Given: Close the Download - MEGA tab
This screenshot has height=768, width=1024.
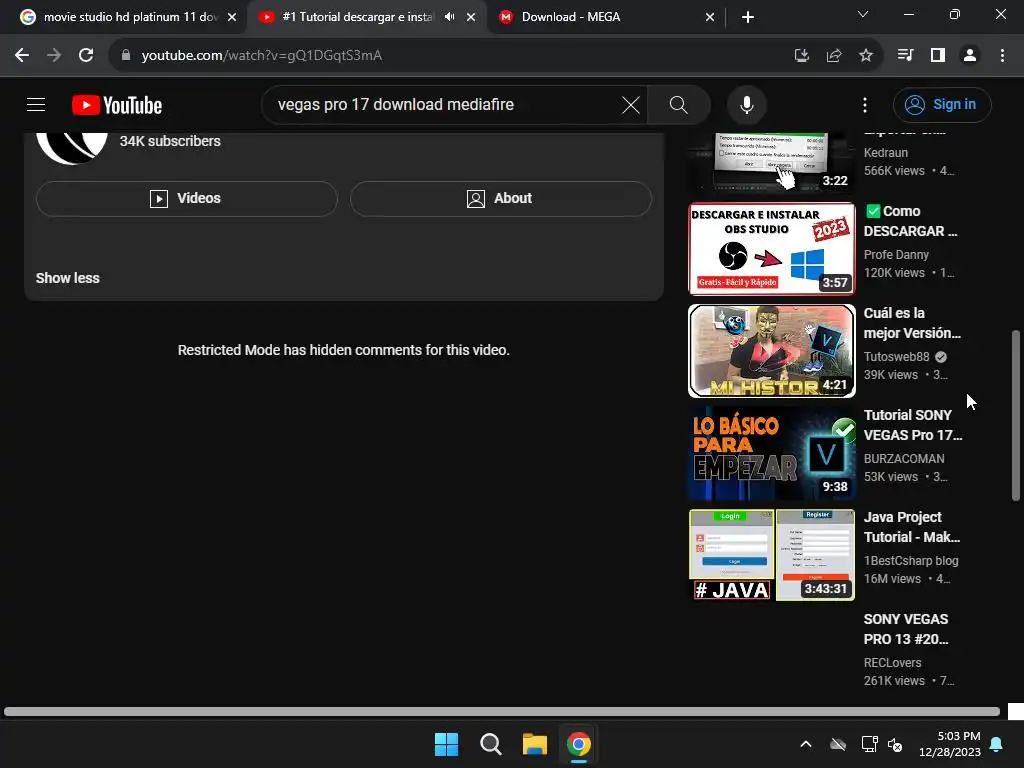Looking at the screenshot, I should (710, 17).
